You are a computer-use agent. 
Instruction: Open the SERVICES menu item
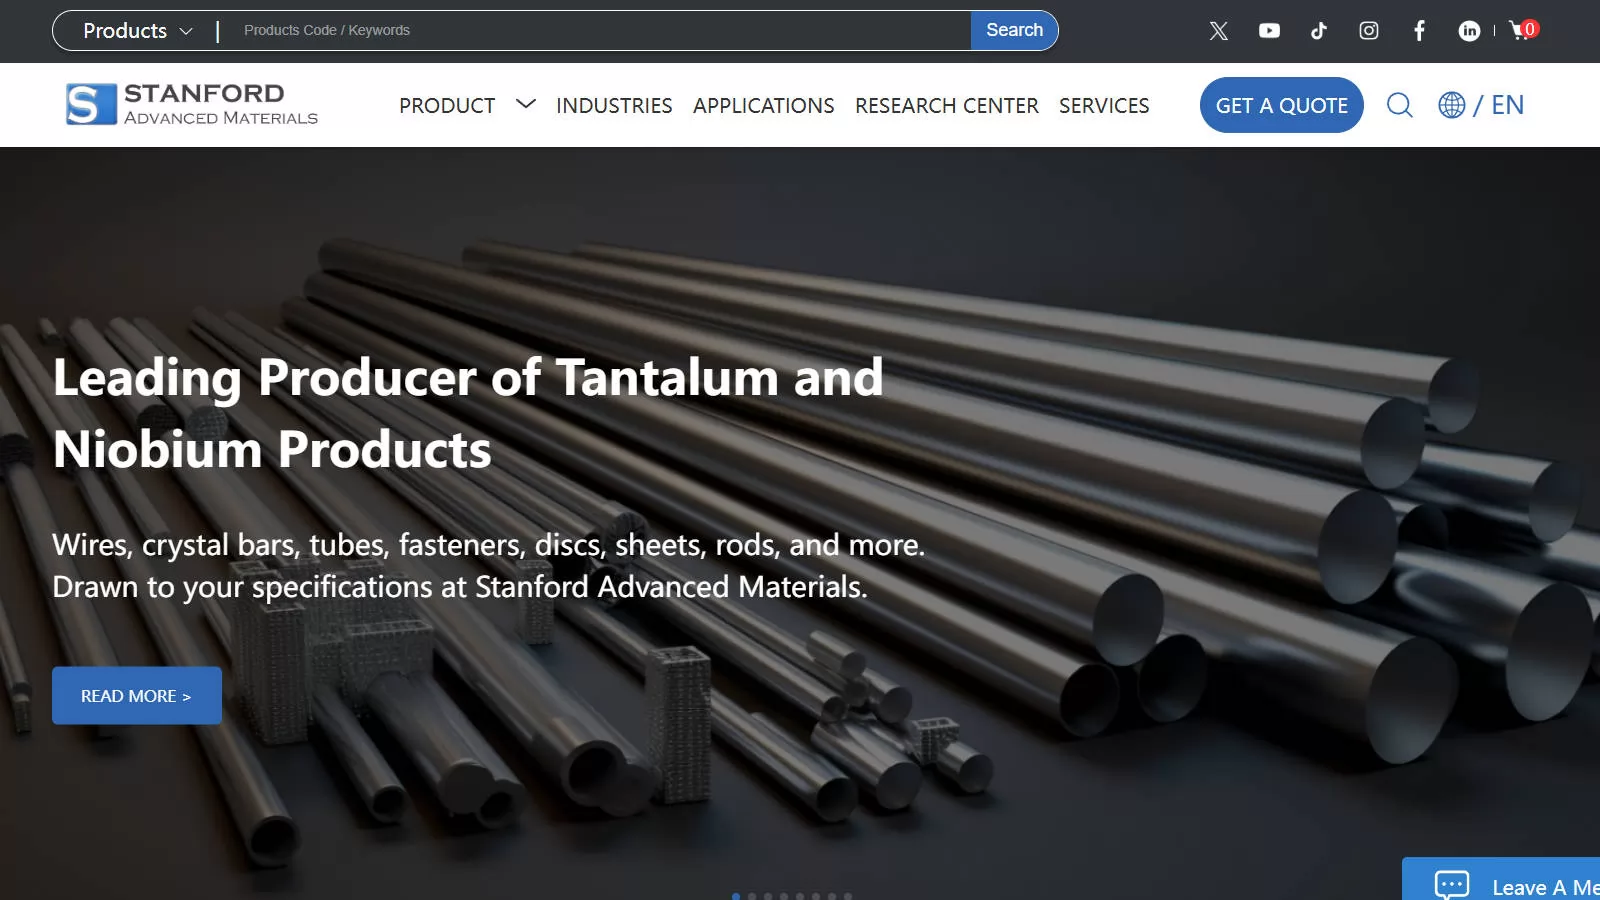[1104, 106]
